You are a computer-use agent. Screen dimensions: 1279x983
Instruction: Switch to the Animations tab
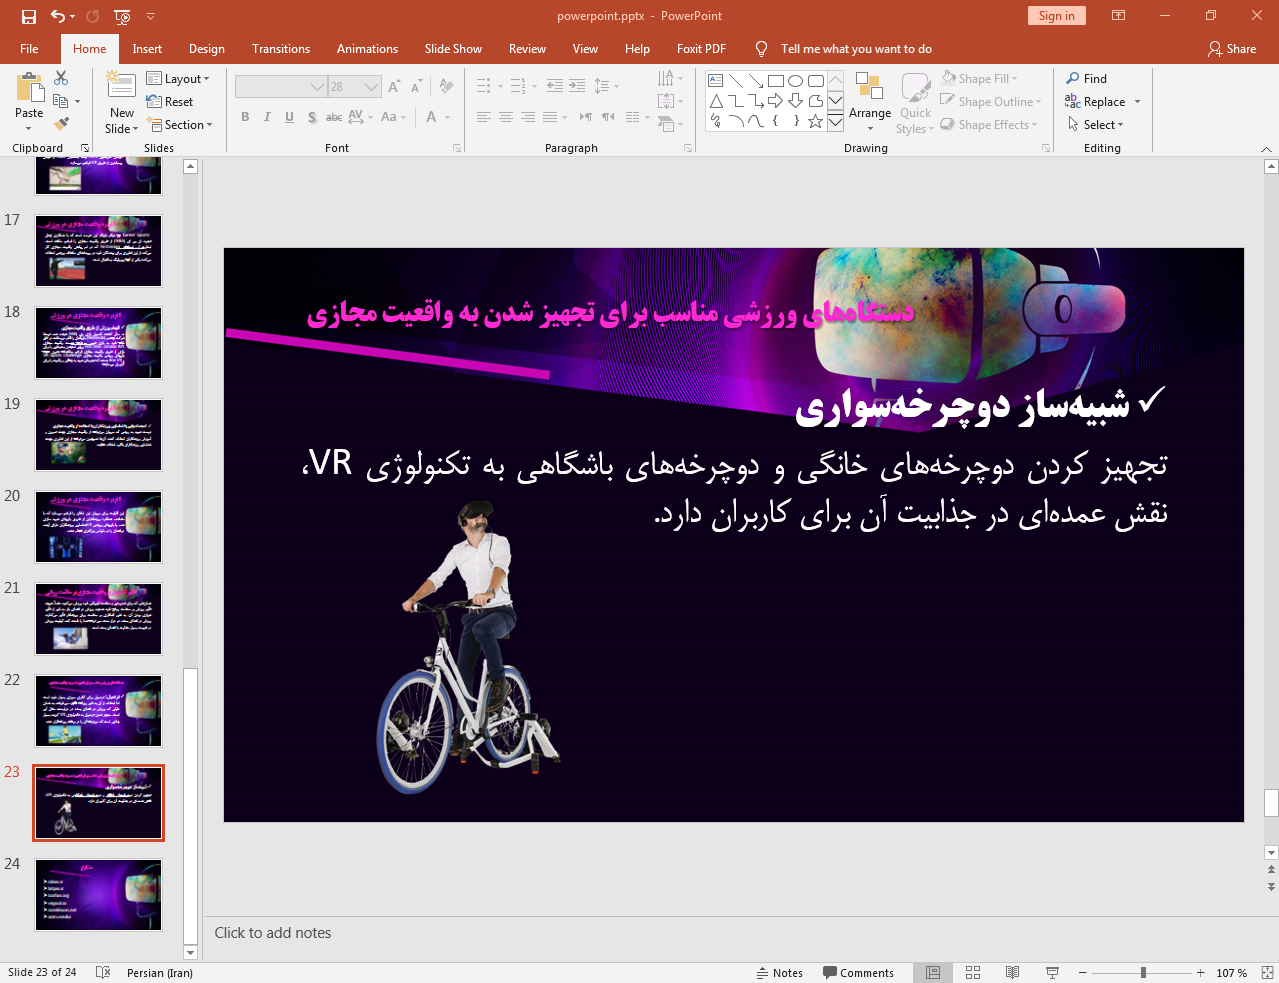tap(367, 49)
